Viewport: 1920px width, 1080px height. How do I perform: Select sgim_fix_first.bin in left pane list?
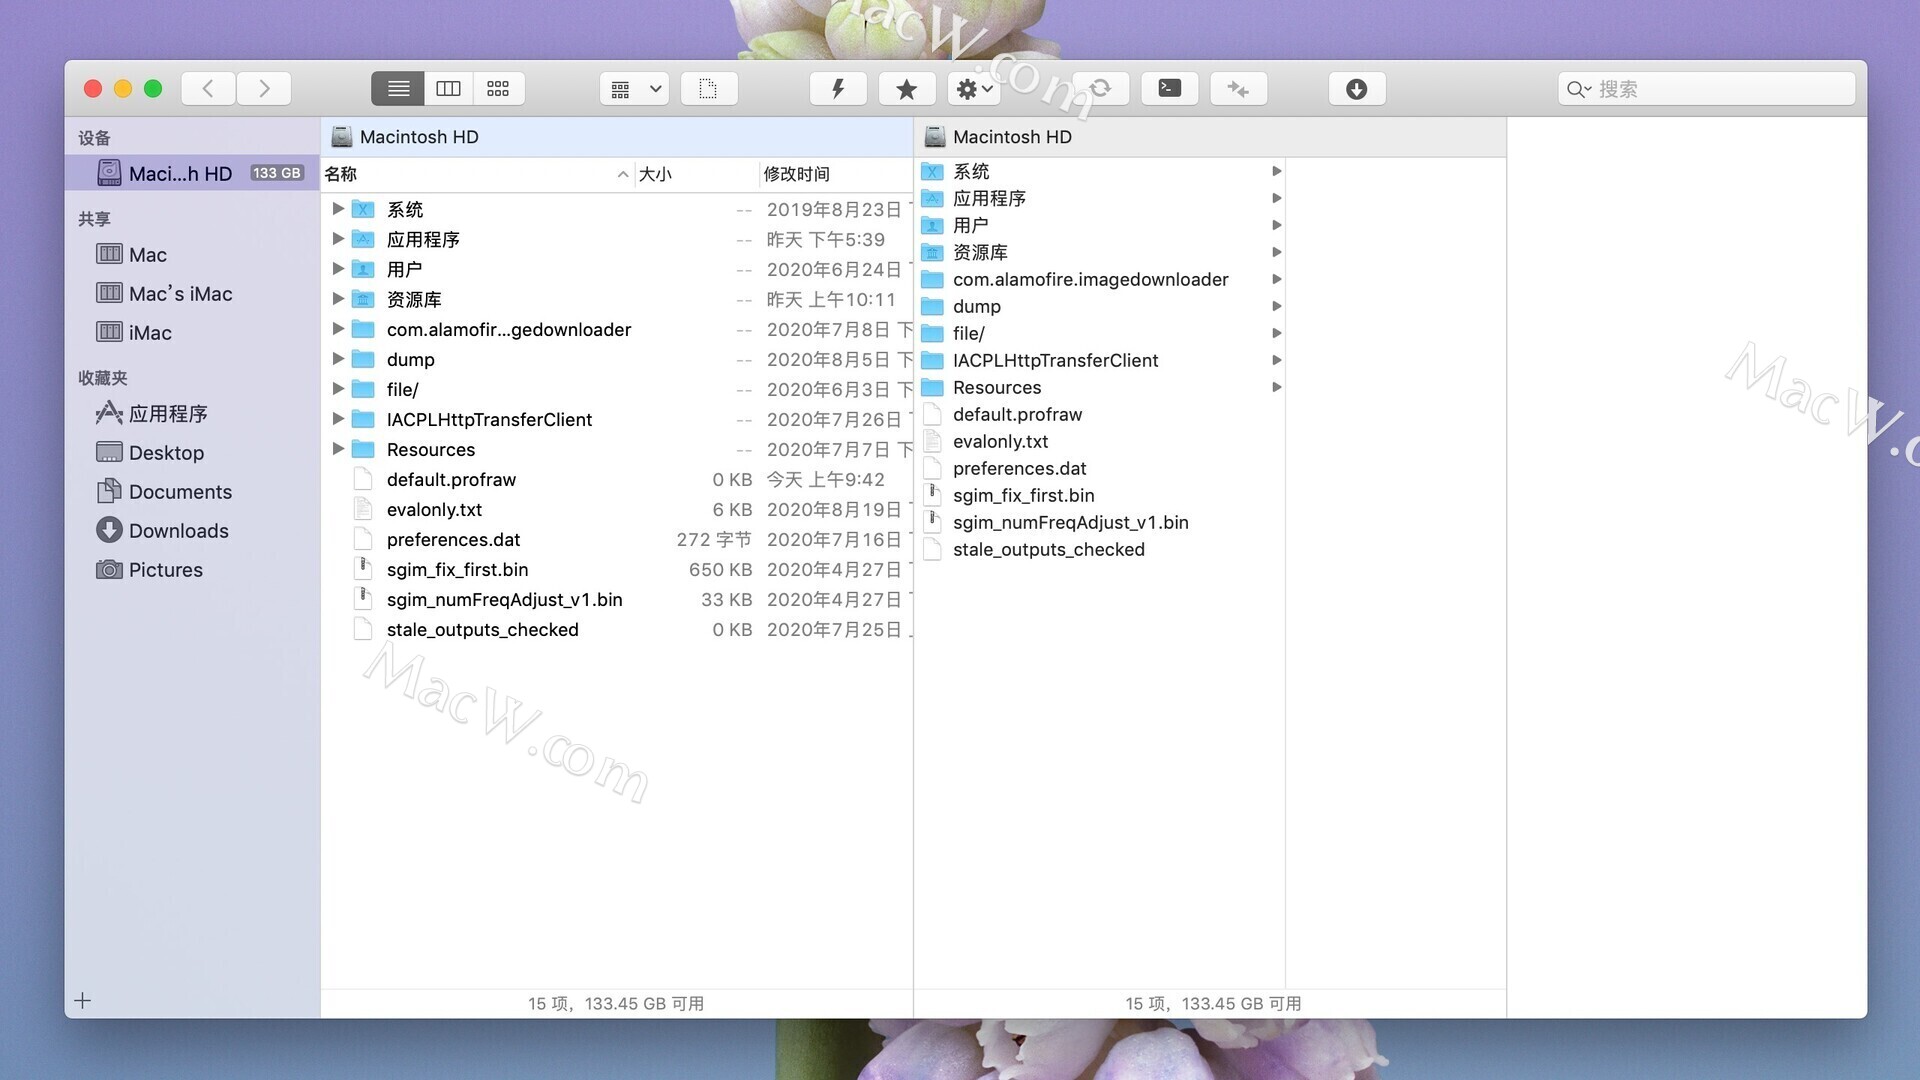(x=617, y=570)
